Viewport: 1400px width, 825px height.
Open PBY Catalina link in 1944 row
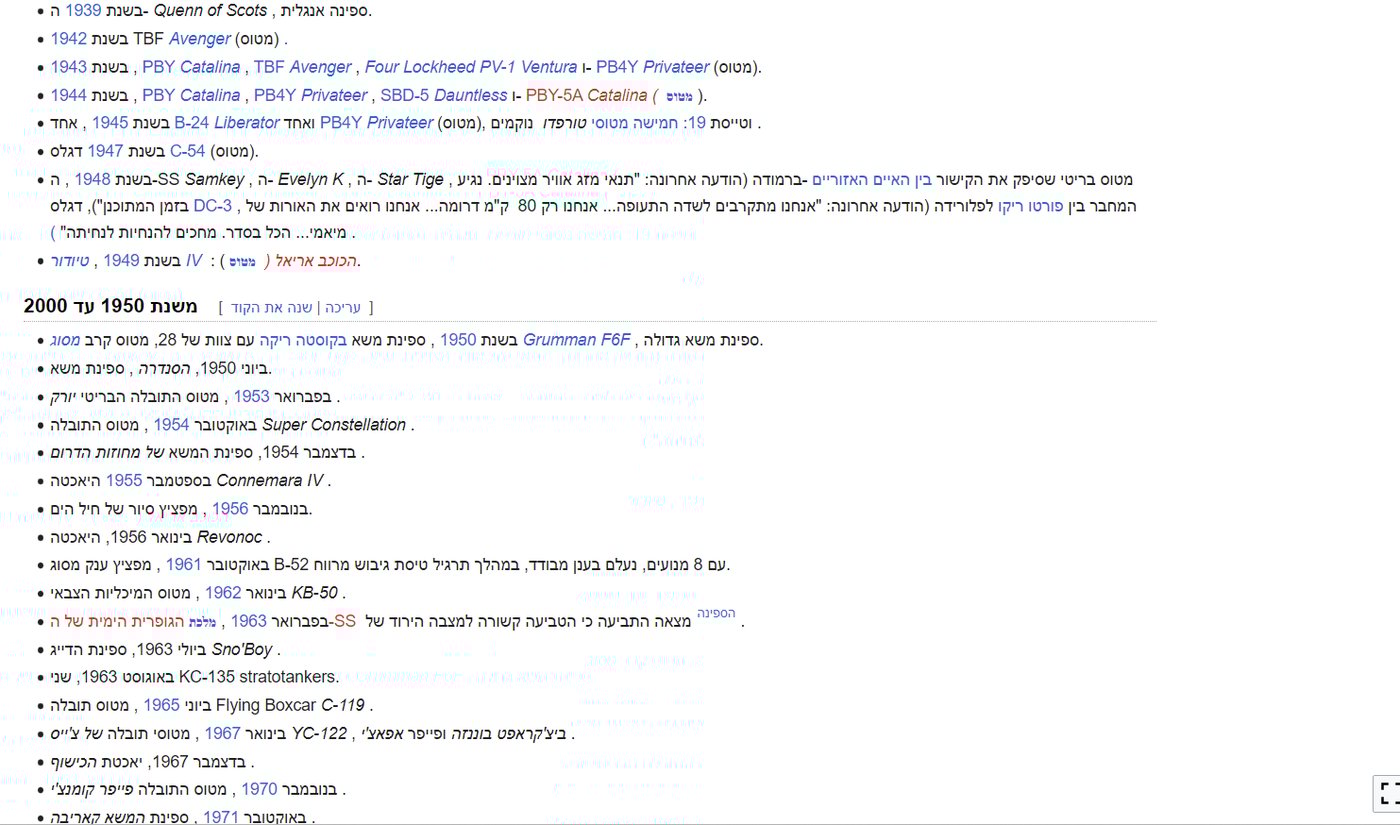(x=191, y=95)
